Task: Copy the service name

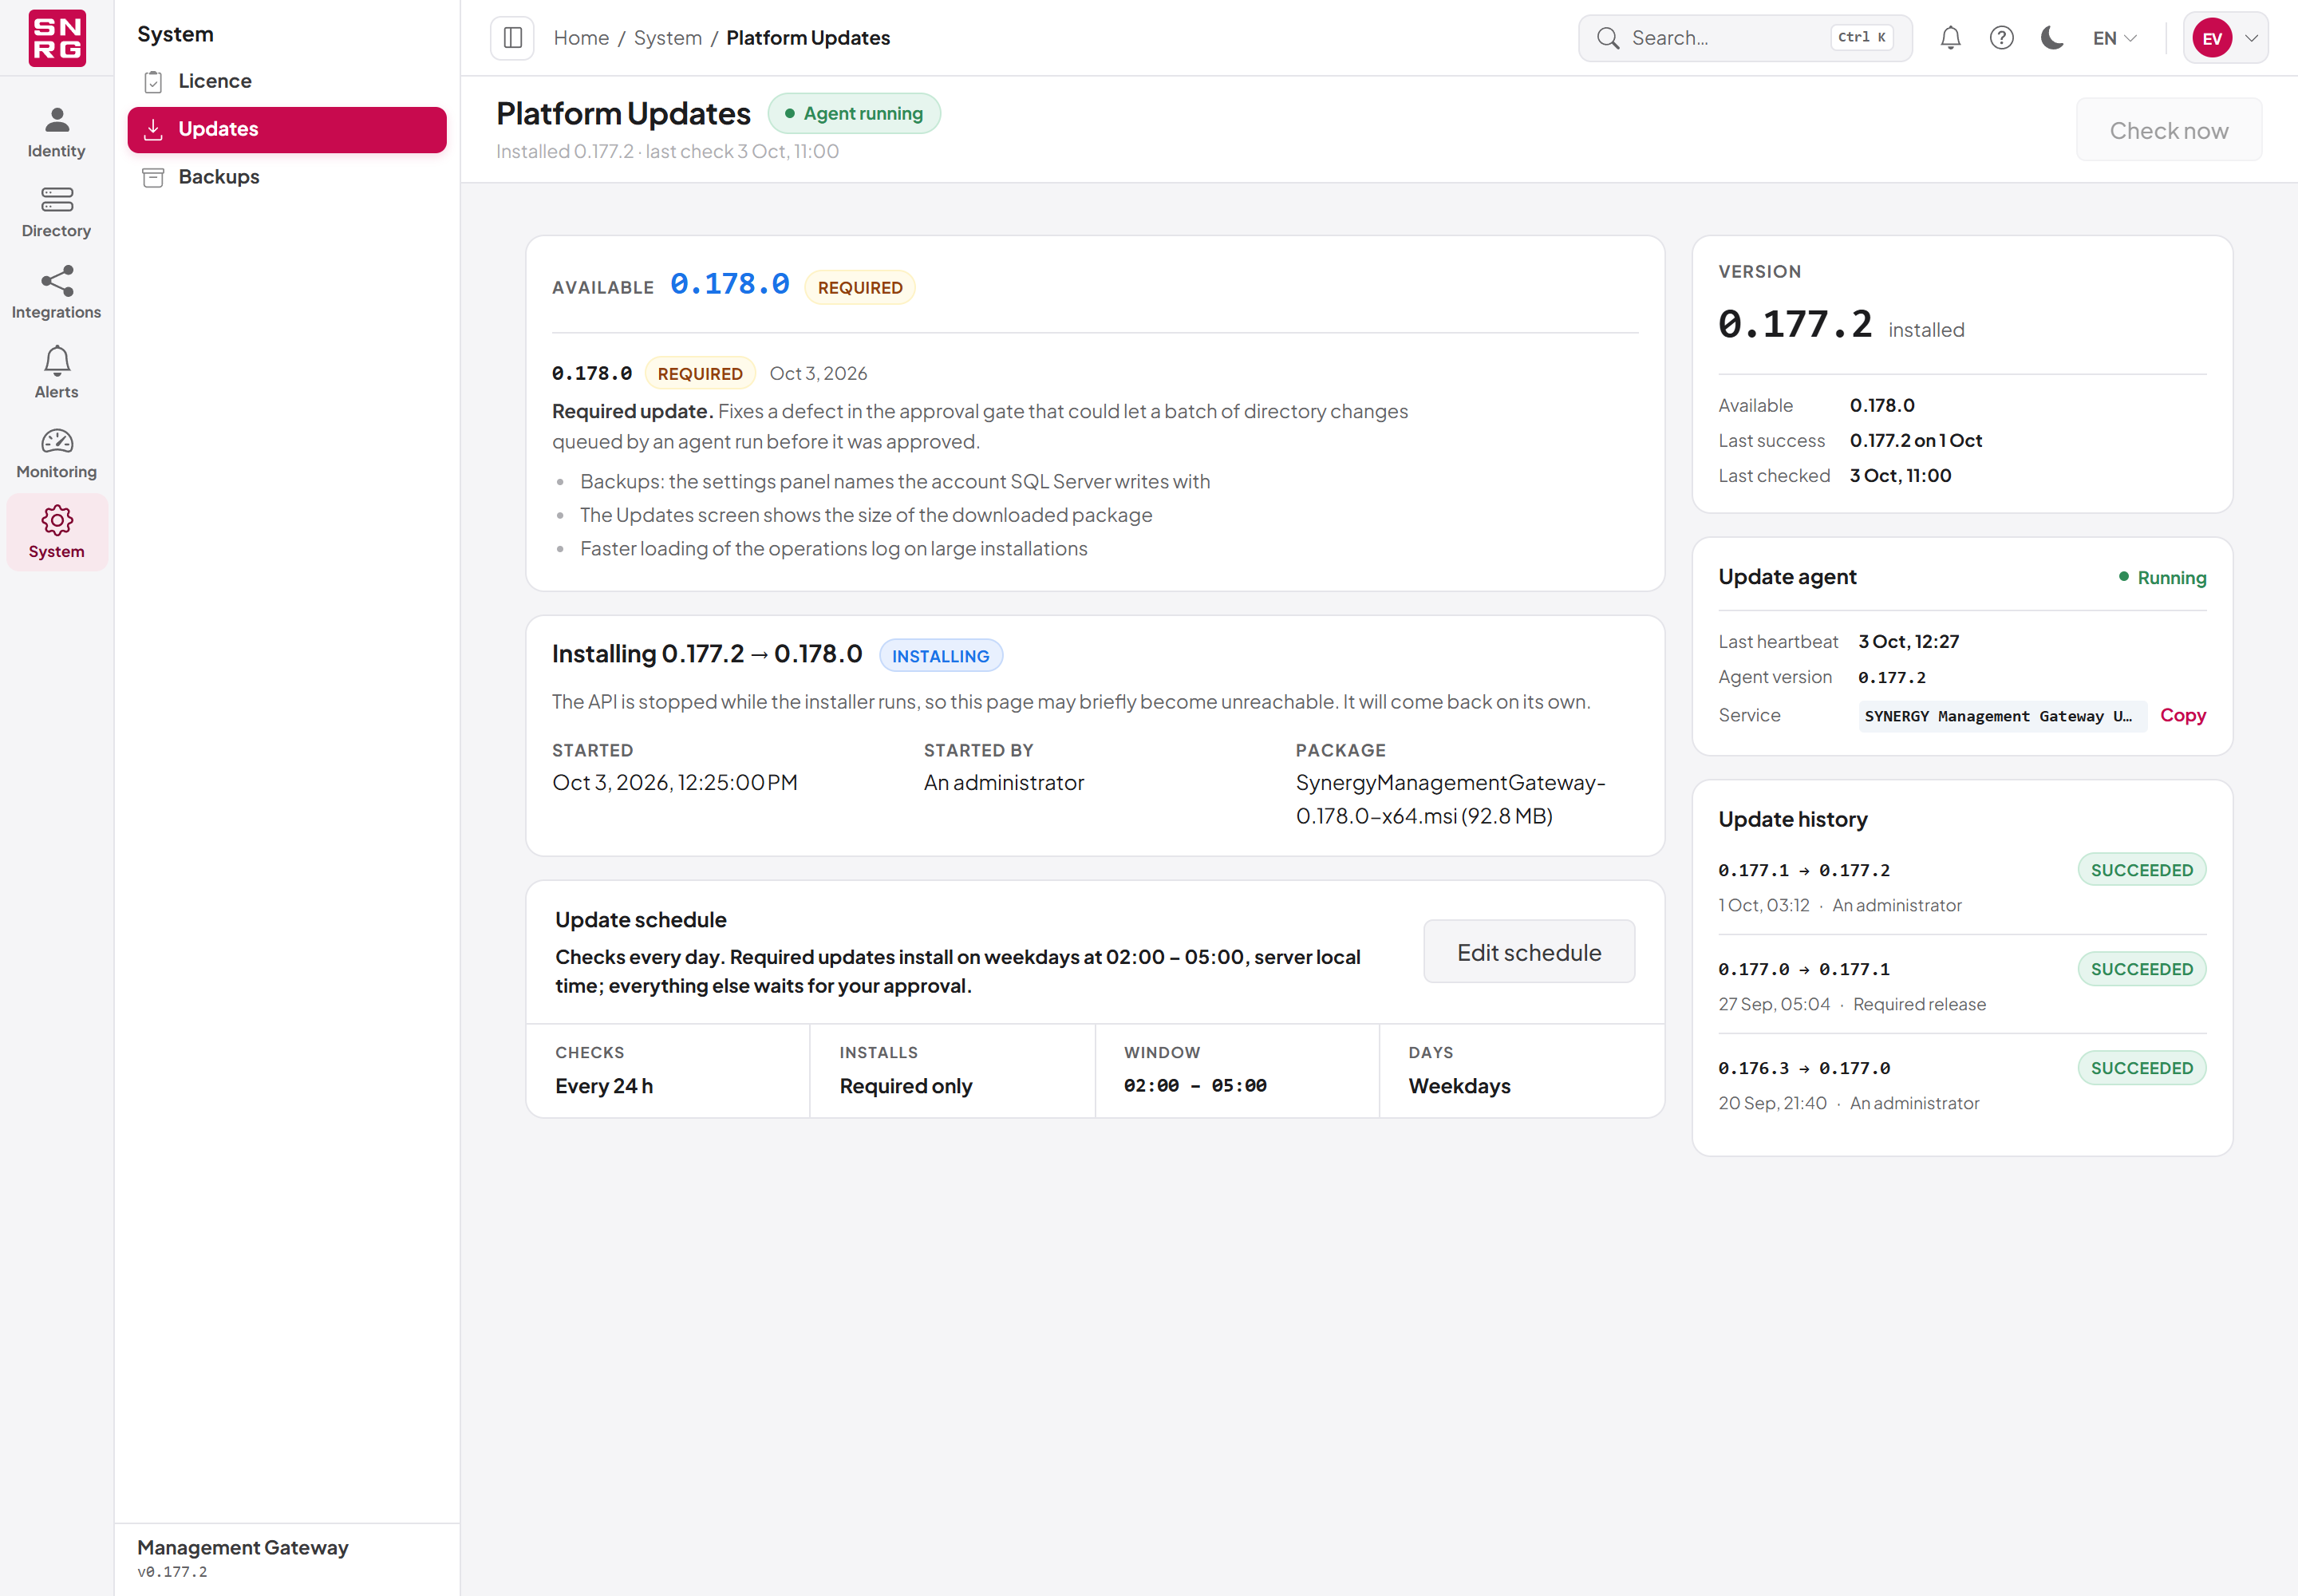Action: point(2182,715)
